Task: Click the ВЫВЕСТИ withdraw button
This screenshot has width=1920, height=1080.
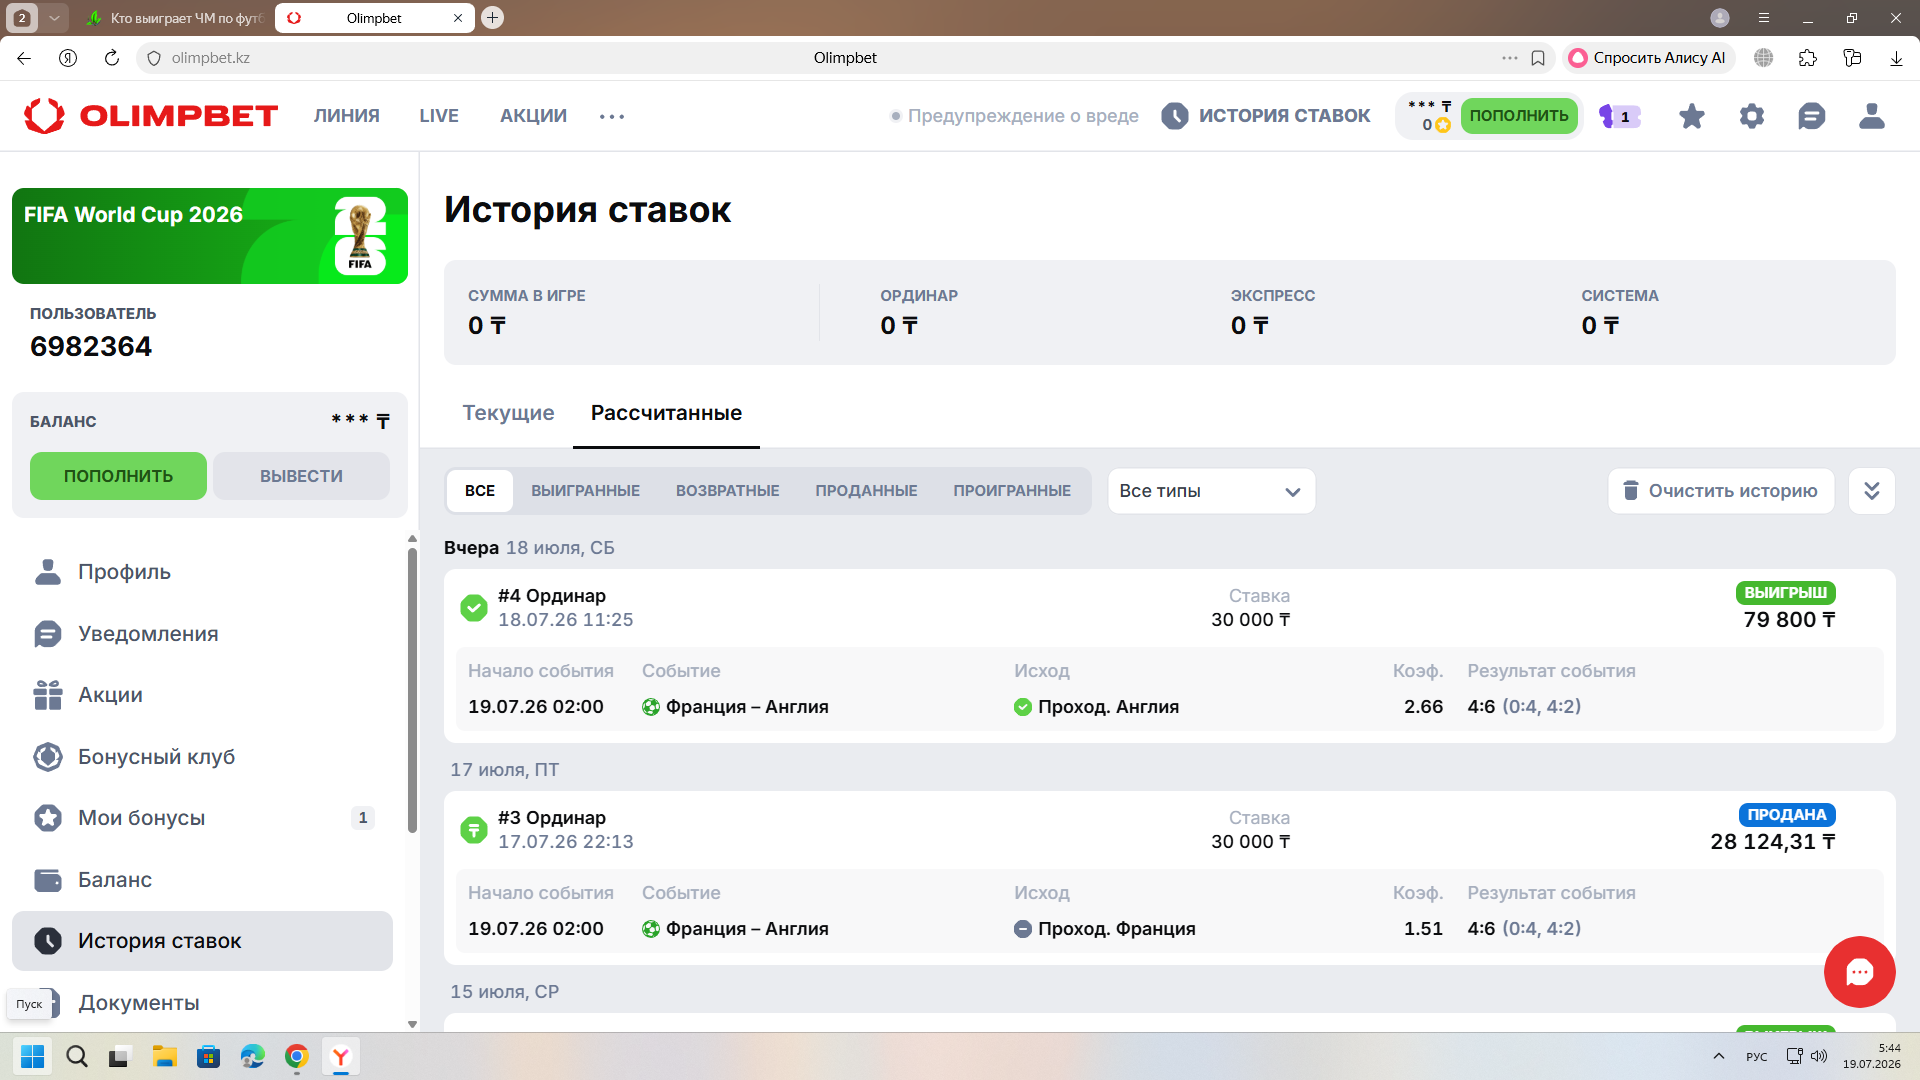Action: pos(301,476)
